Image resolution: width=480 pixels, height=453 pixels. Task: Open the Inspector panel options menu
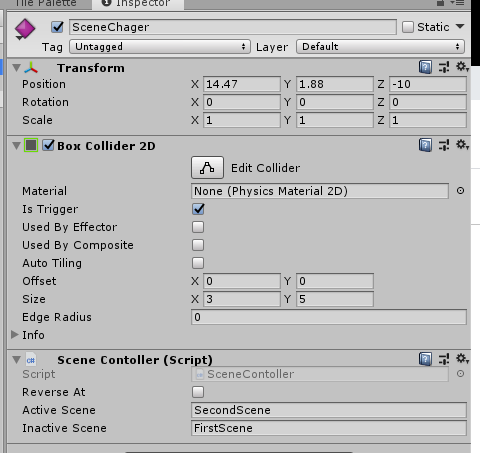[x=458, y=3]
